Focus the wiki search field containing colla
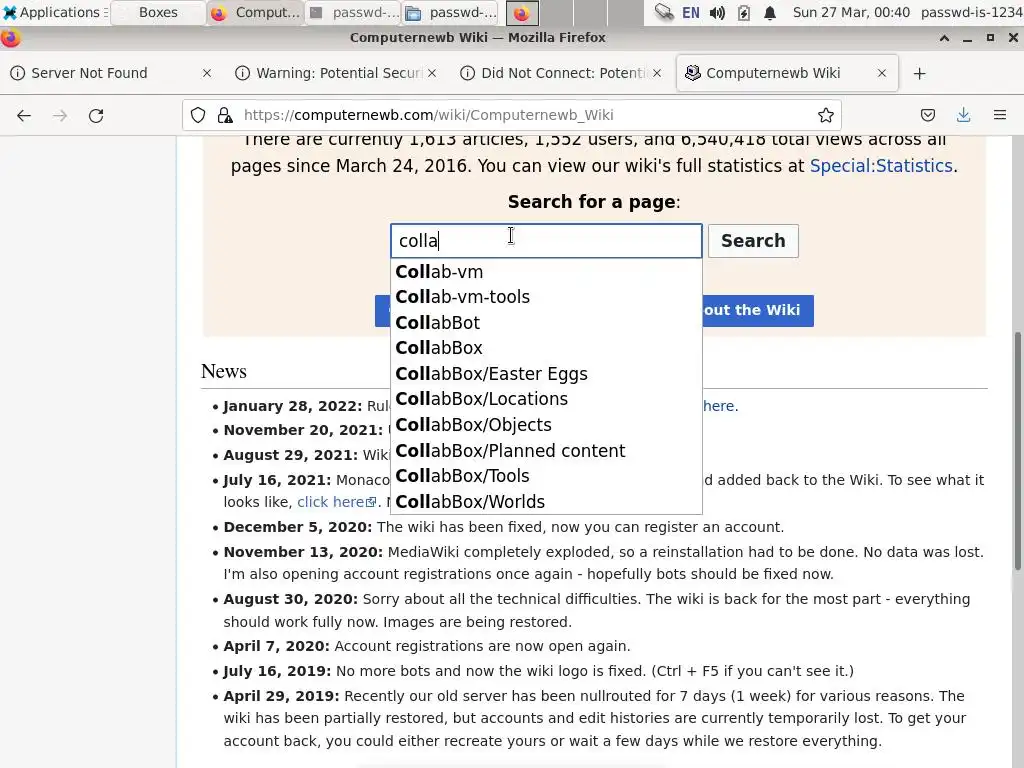The height and width of the screenshot is (768, 1024). click(546, 241)
